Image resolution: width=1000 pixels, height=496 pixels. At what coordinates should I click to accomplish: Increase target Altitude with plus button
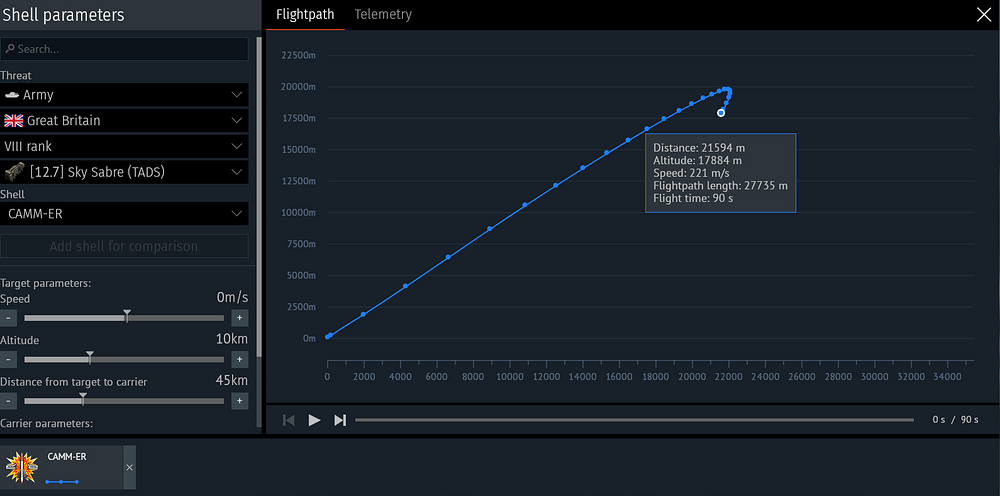(240, 360)
